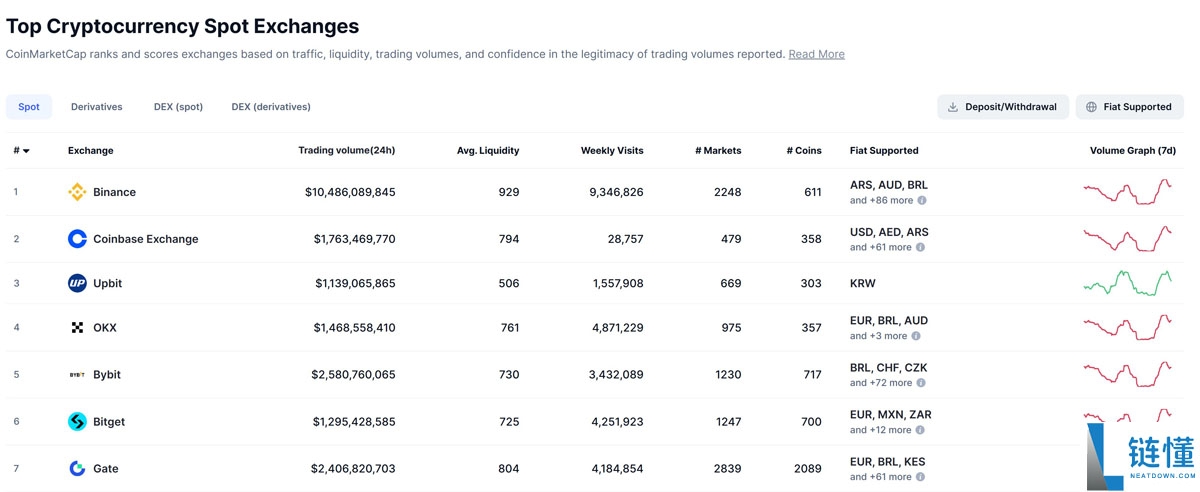Image resolution: width=1200 pixels, height=492 pixels.
Task: Open the Gate exchange link
Action: point(106,468)
